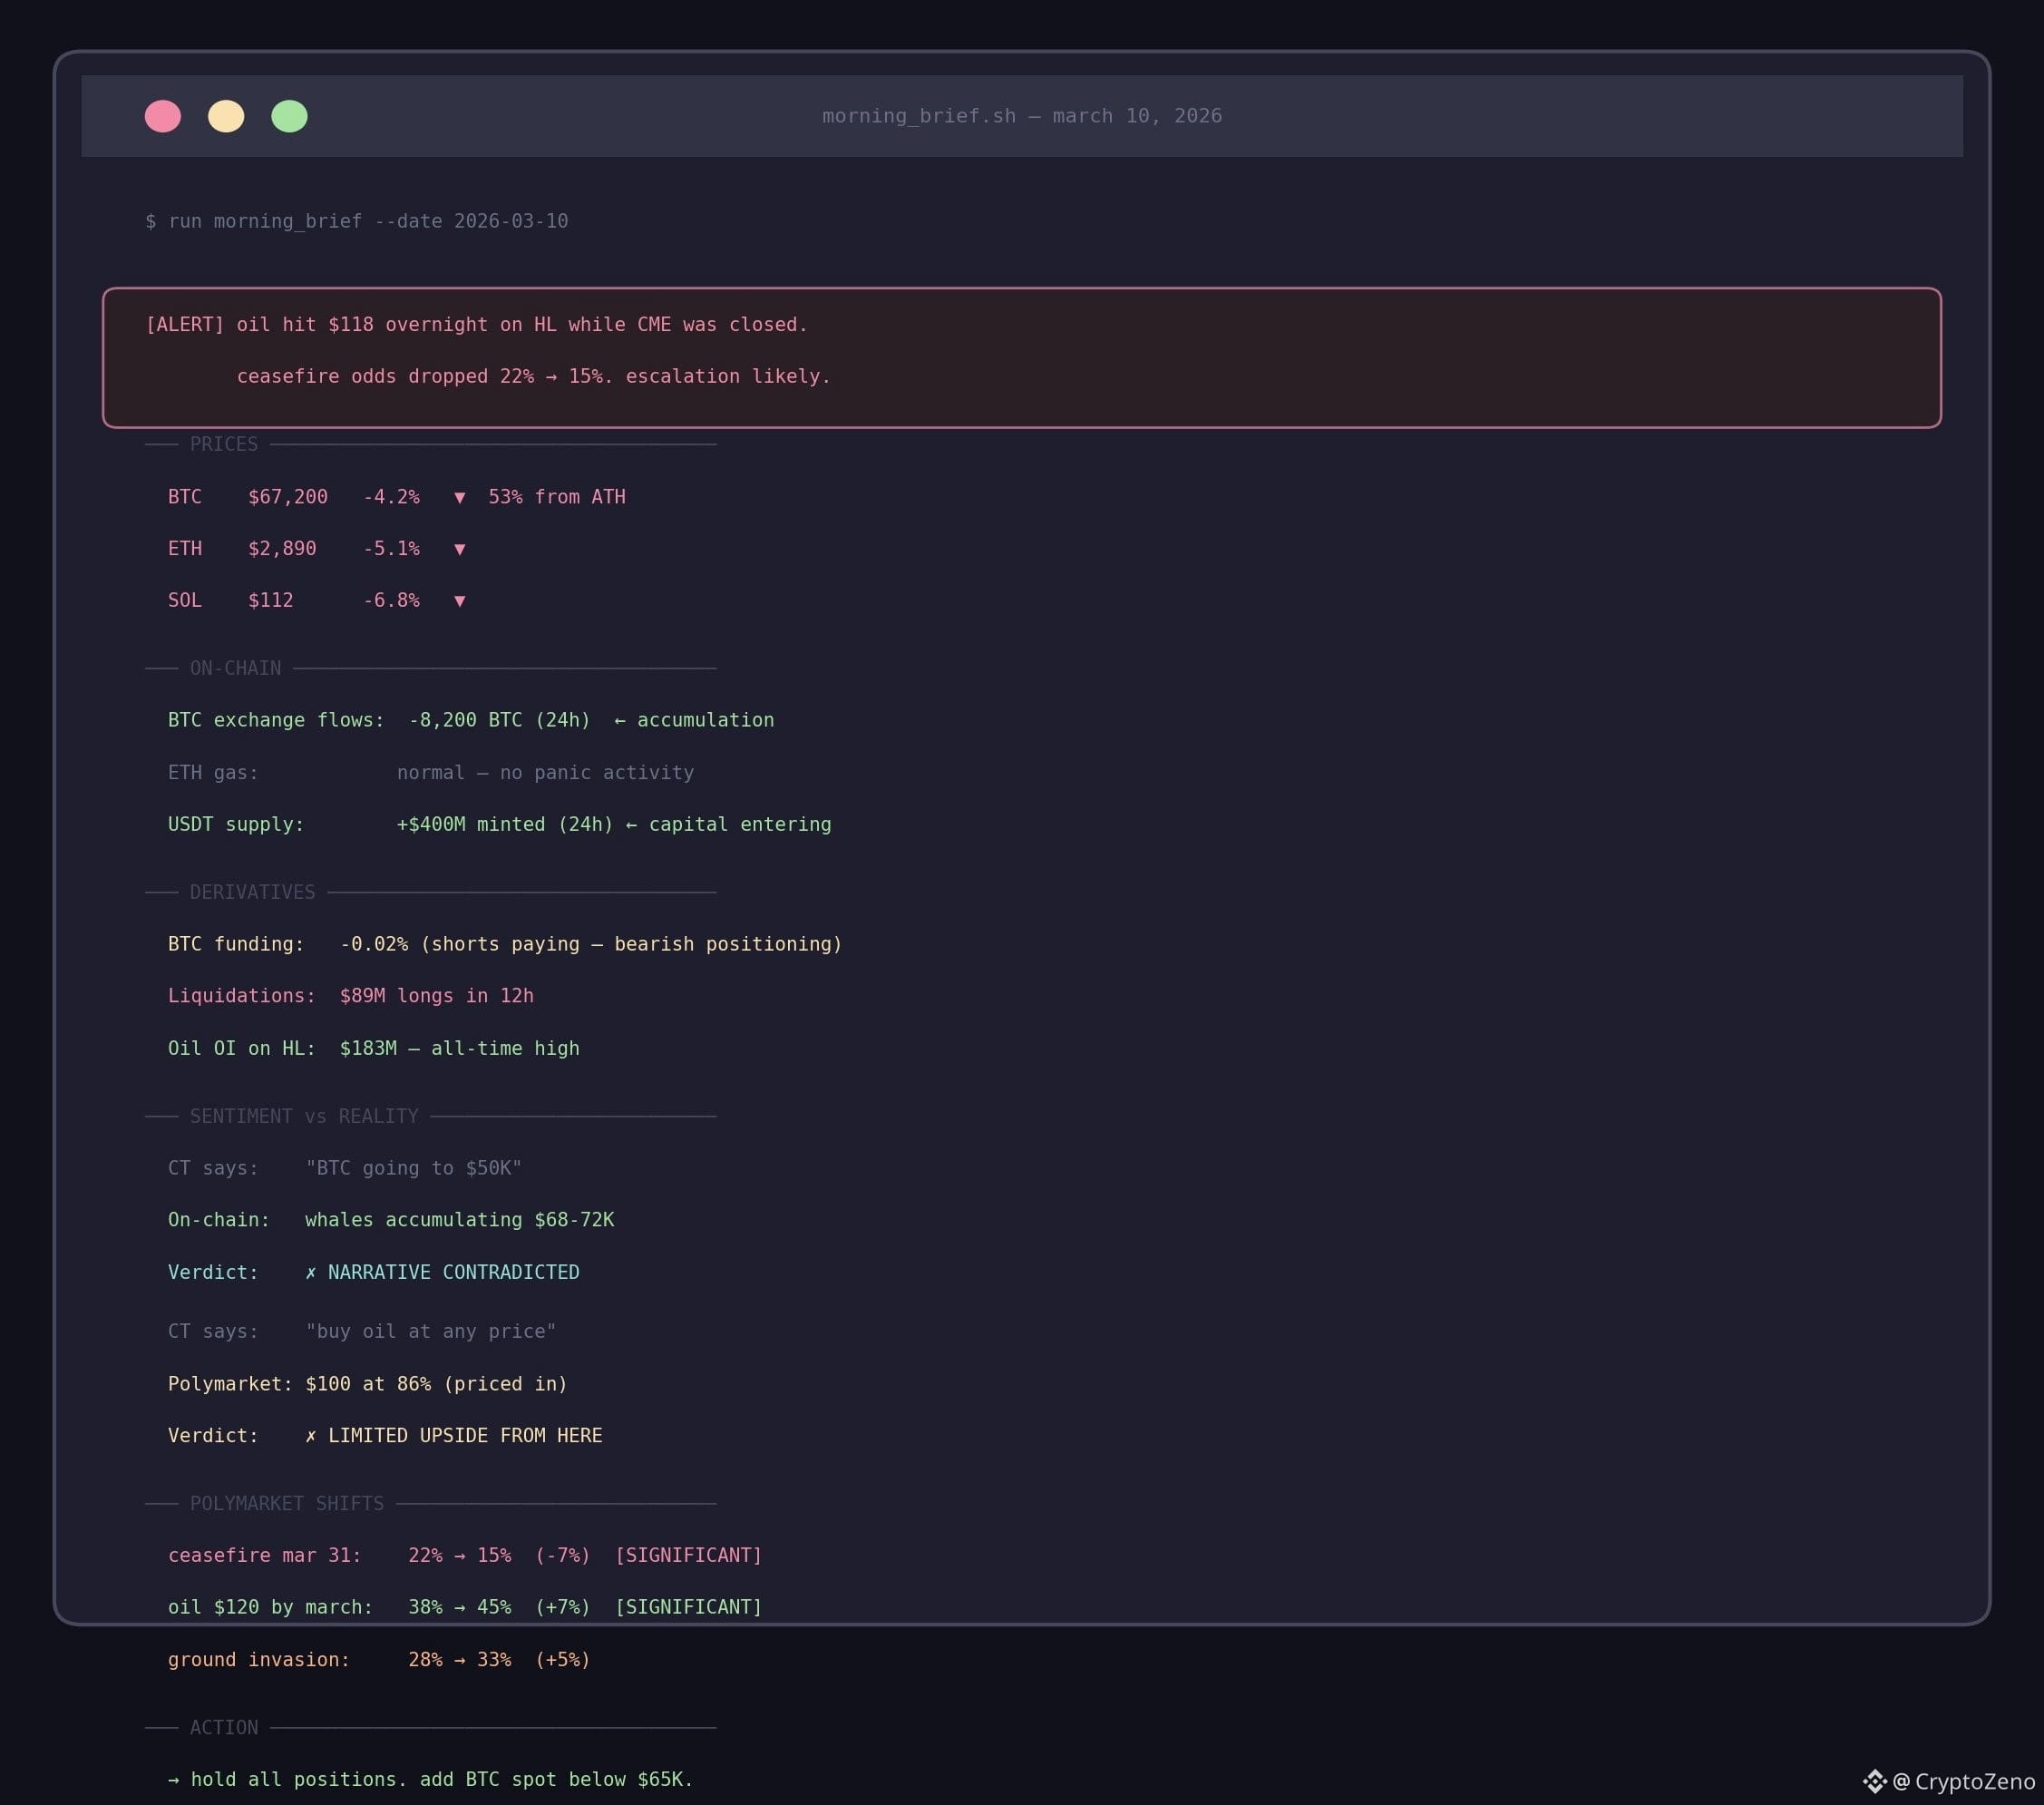This screenshot has width=2044, height=1805.
Task: Click the CryptoZeno watermark logo
Action: (x=1875, y=1781)
